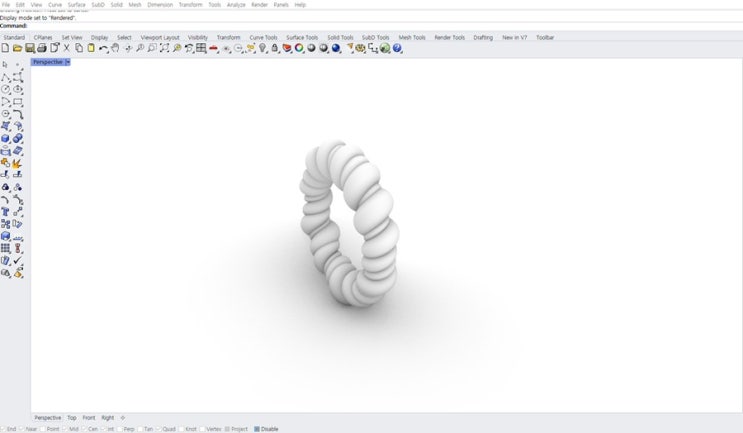
Task: Click the blue Render sphere icon
Action: click(x=336, y=48)
